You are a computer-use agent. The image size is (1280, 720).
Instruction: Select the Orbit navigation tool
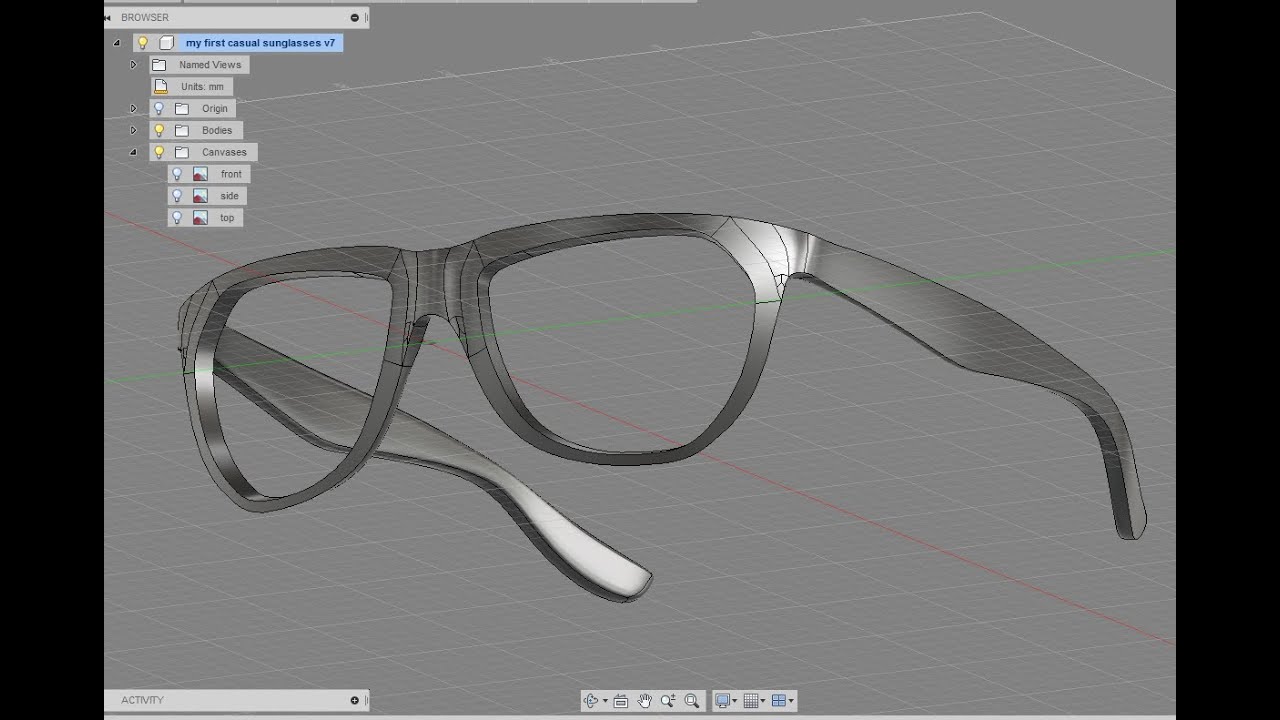click(x=590, y=701)
